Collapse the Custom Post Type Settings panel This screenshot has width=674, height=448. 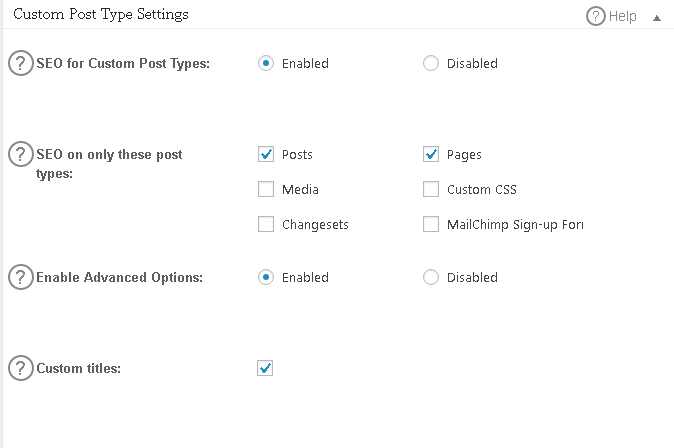656,18
